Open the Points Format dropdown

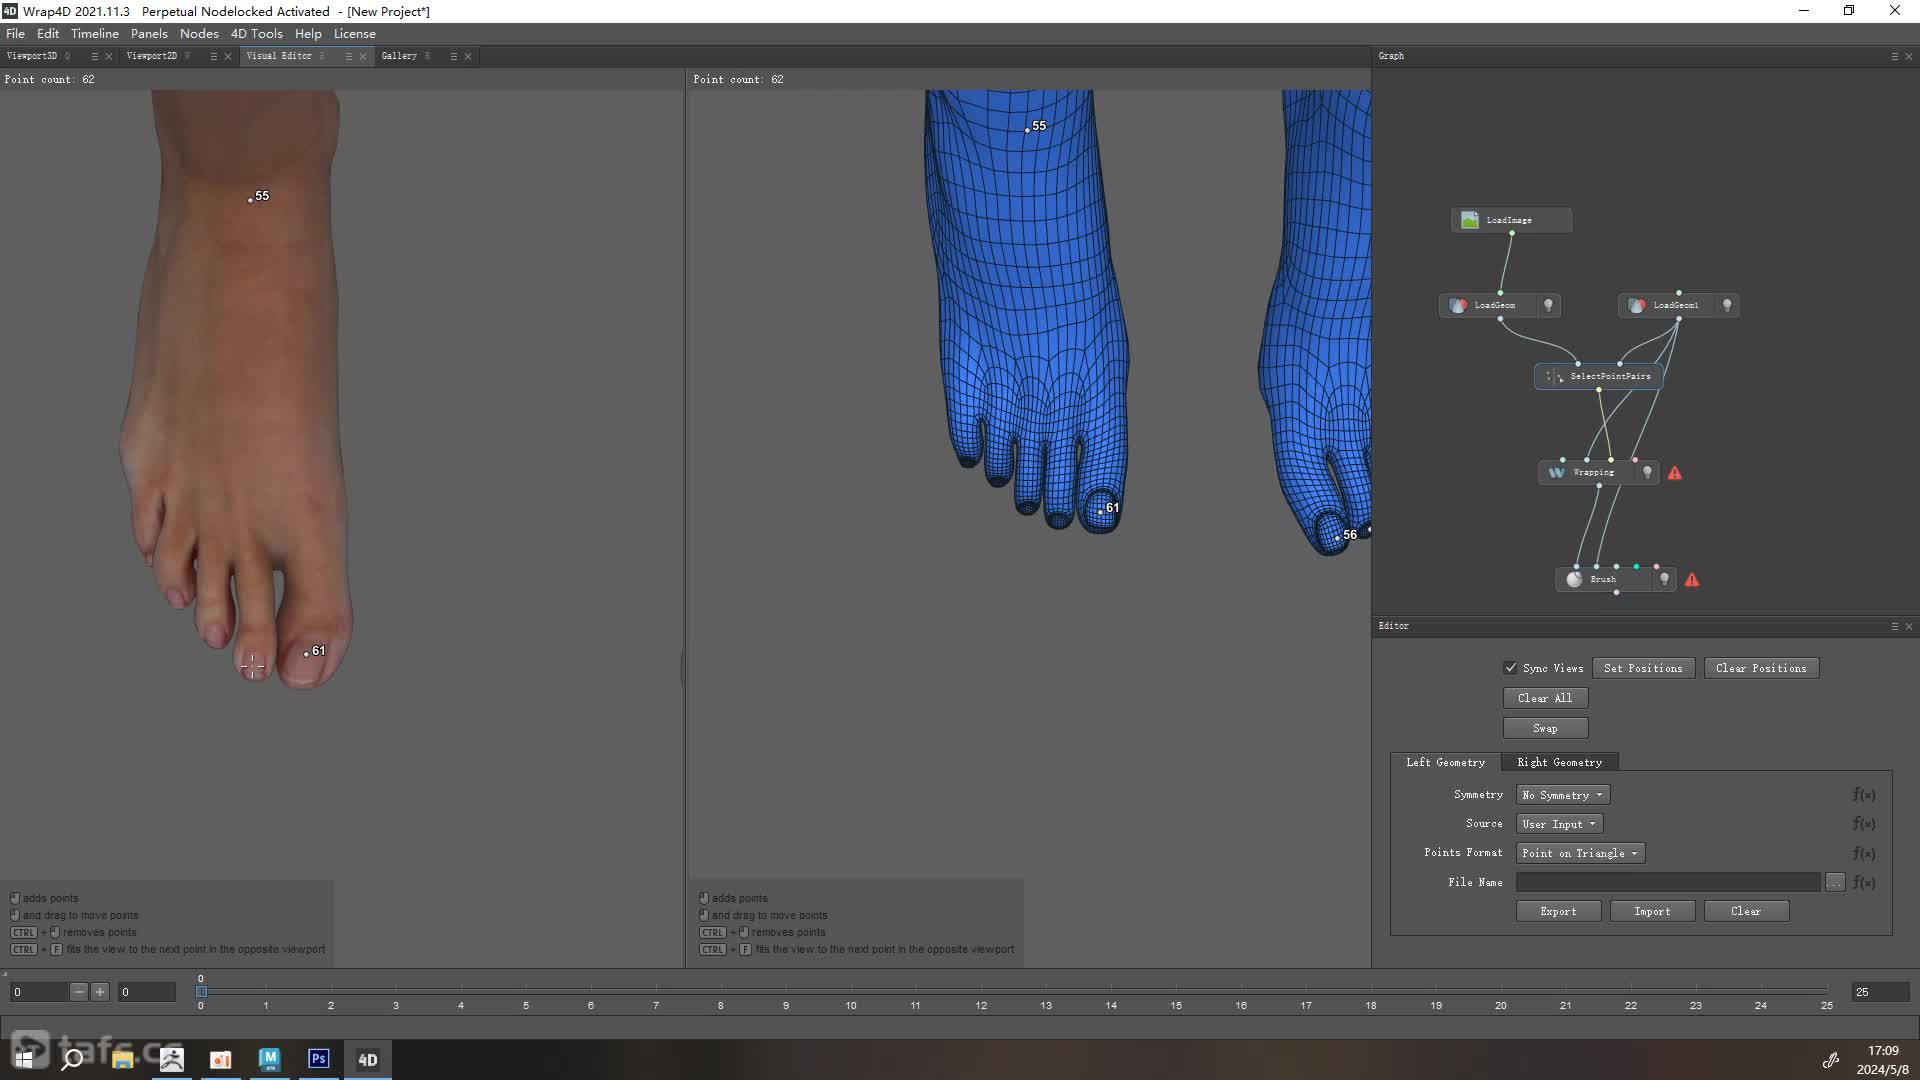pyautogui.click(x=1580, y=853)
